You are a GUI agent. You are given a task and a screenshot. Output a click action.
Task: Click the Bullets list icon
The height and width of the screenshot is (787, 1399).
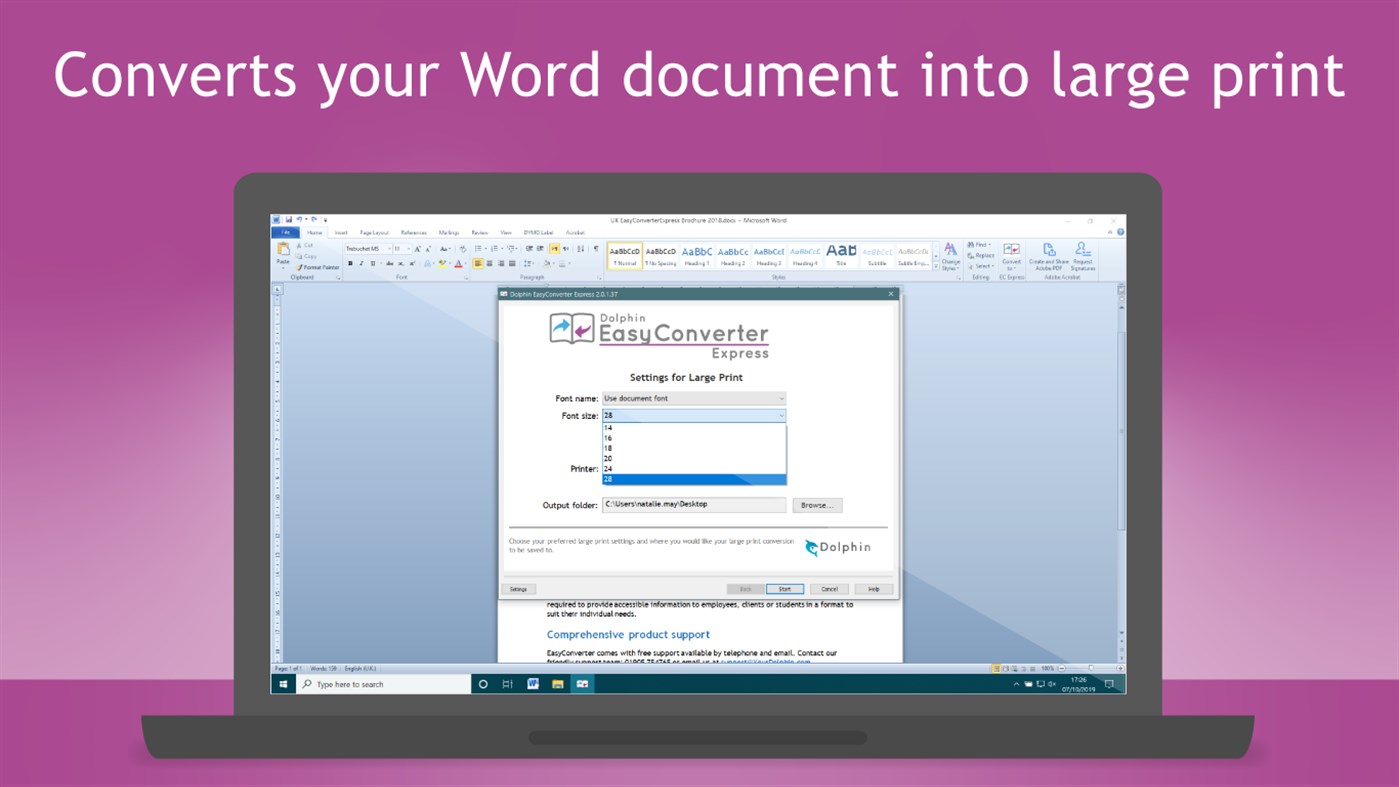pos(478,249)
